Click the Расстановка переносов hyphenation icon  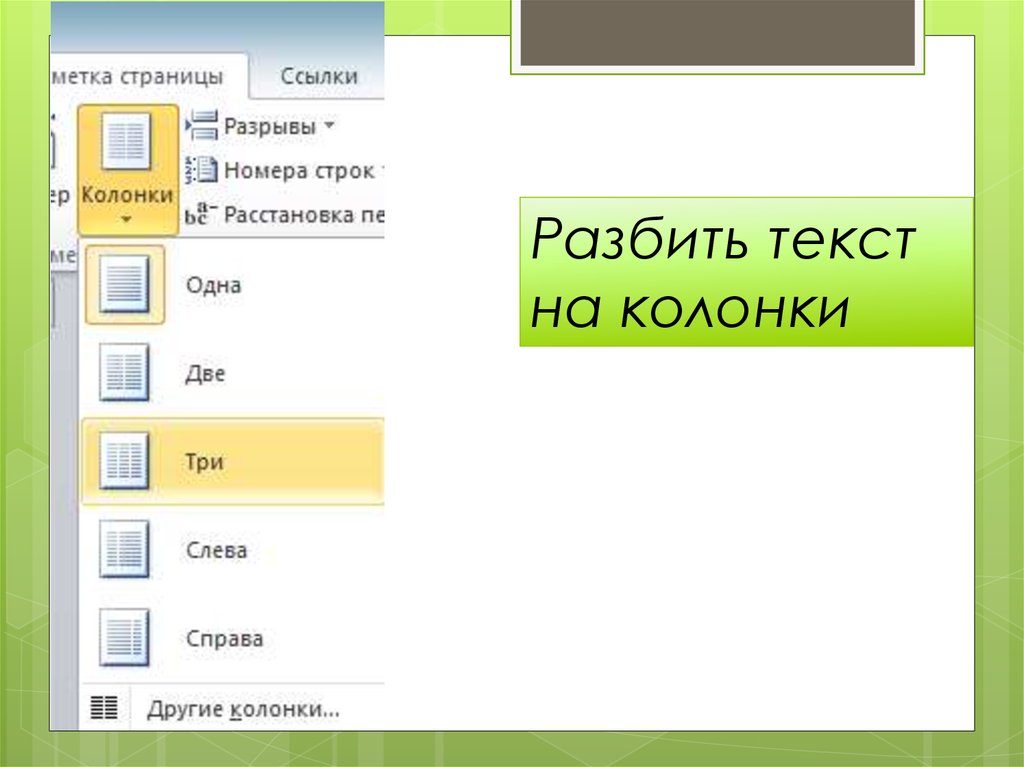coord(201,214)
